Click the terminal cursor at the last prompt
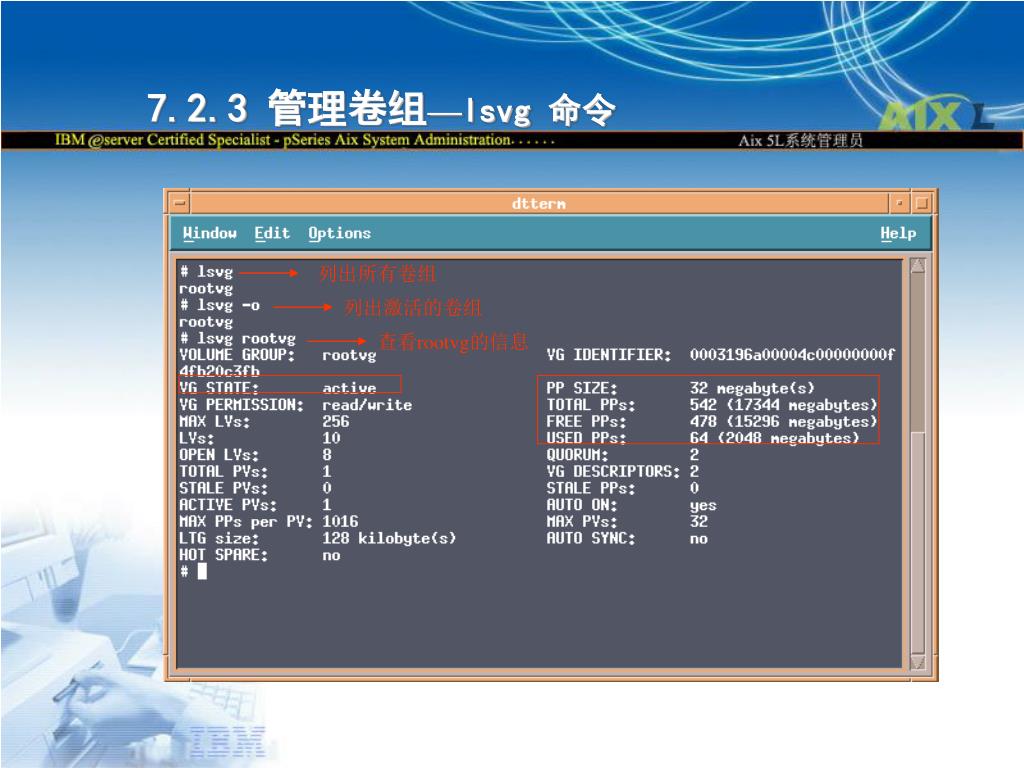 [202, 571]
